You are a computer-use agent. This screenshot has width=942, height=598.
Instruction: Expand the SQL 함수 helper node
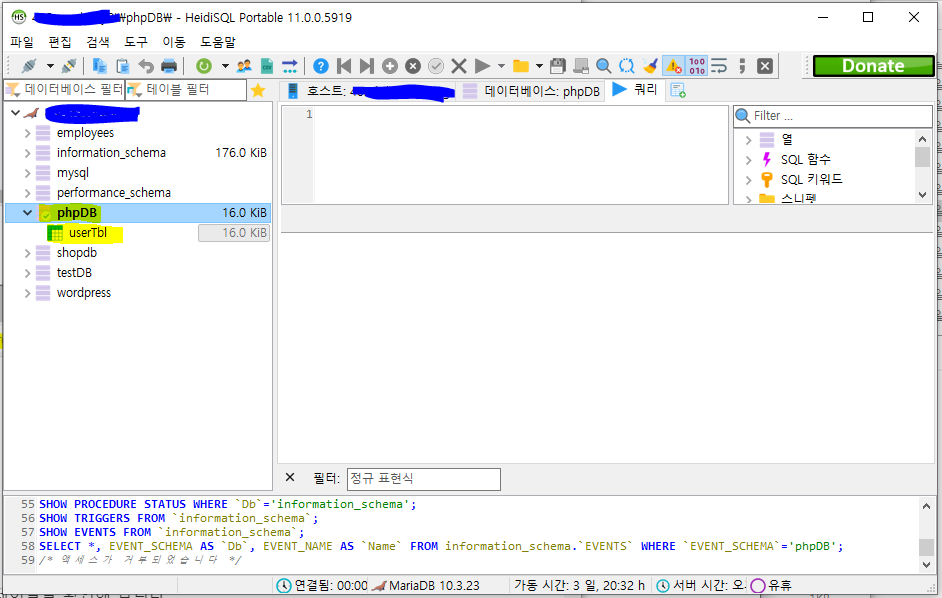pos(749,160)
